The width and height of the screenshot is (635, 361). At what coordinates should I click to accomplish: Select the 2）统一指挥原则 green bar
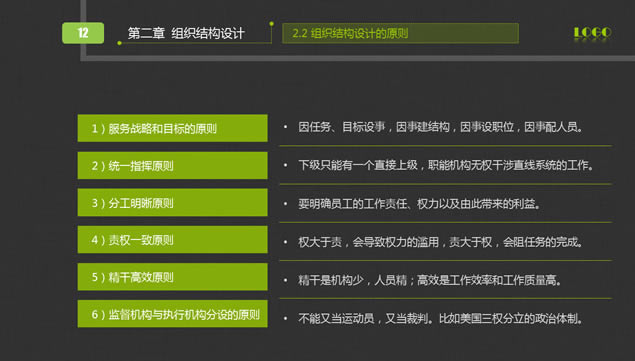tap(173, 165)
